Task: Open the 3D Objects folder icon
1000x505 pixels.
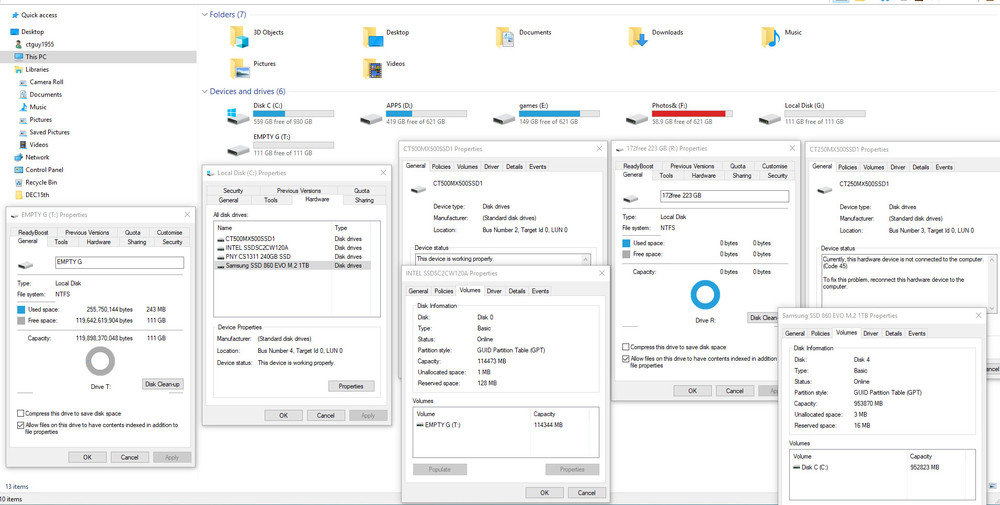Action: (239, 38)
